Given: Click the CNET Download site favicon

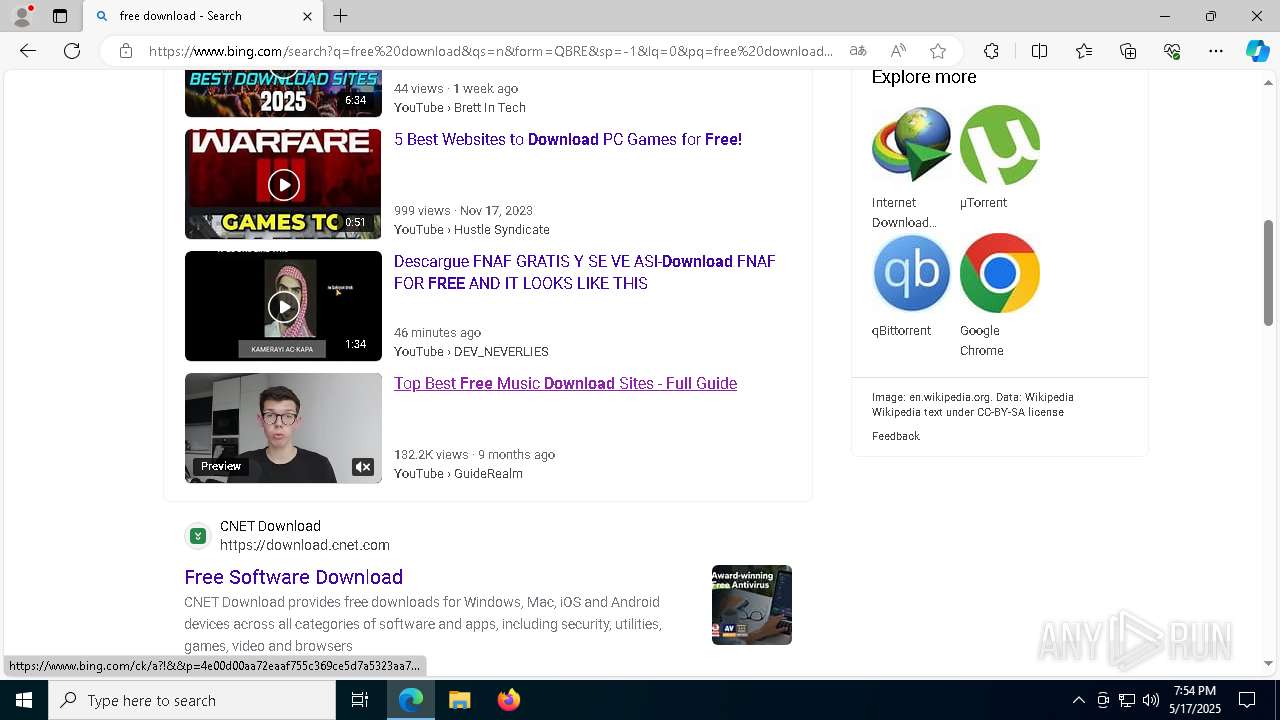Looking at the screenshot, I should pyautogui.click(x=198, y=536).
